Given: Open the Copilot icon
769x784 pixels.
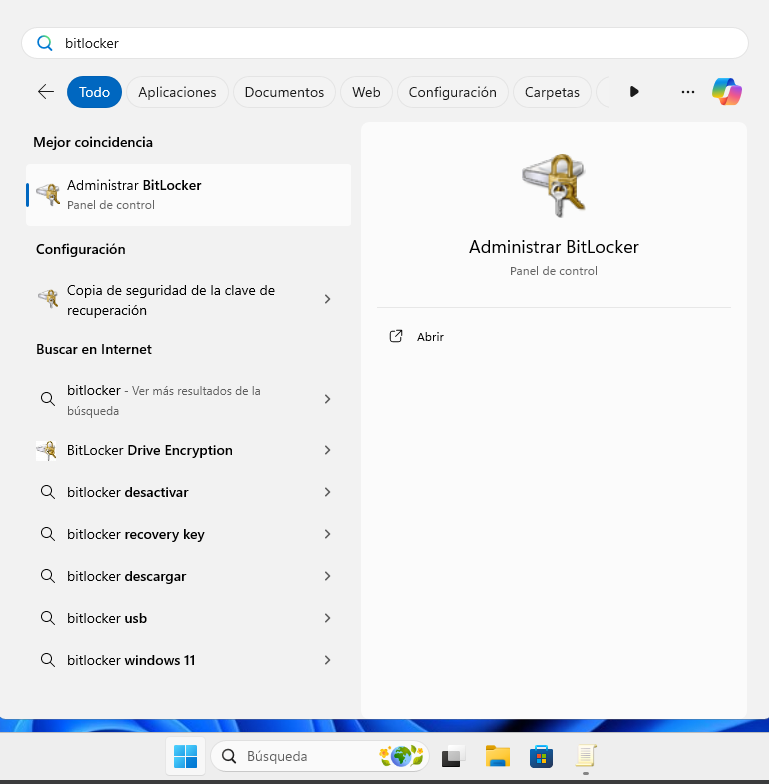Looking at the screenshot, I should click(x=726, y=92).
